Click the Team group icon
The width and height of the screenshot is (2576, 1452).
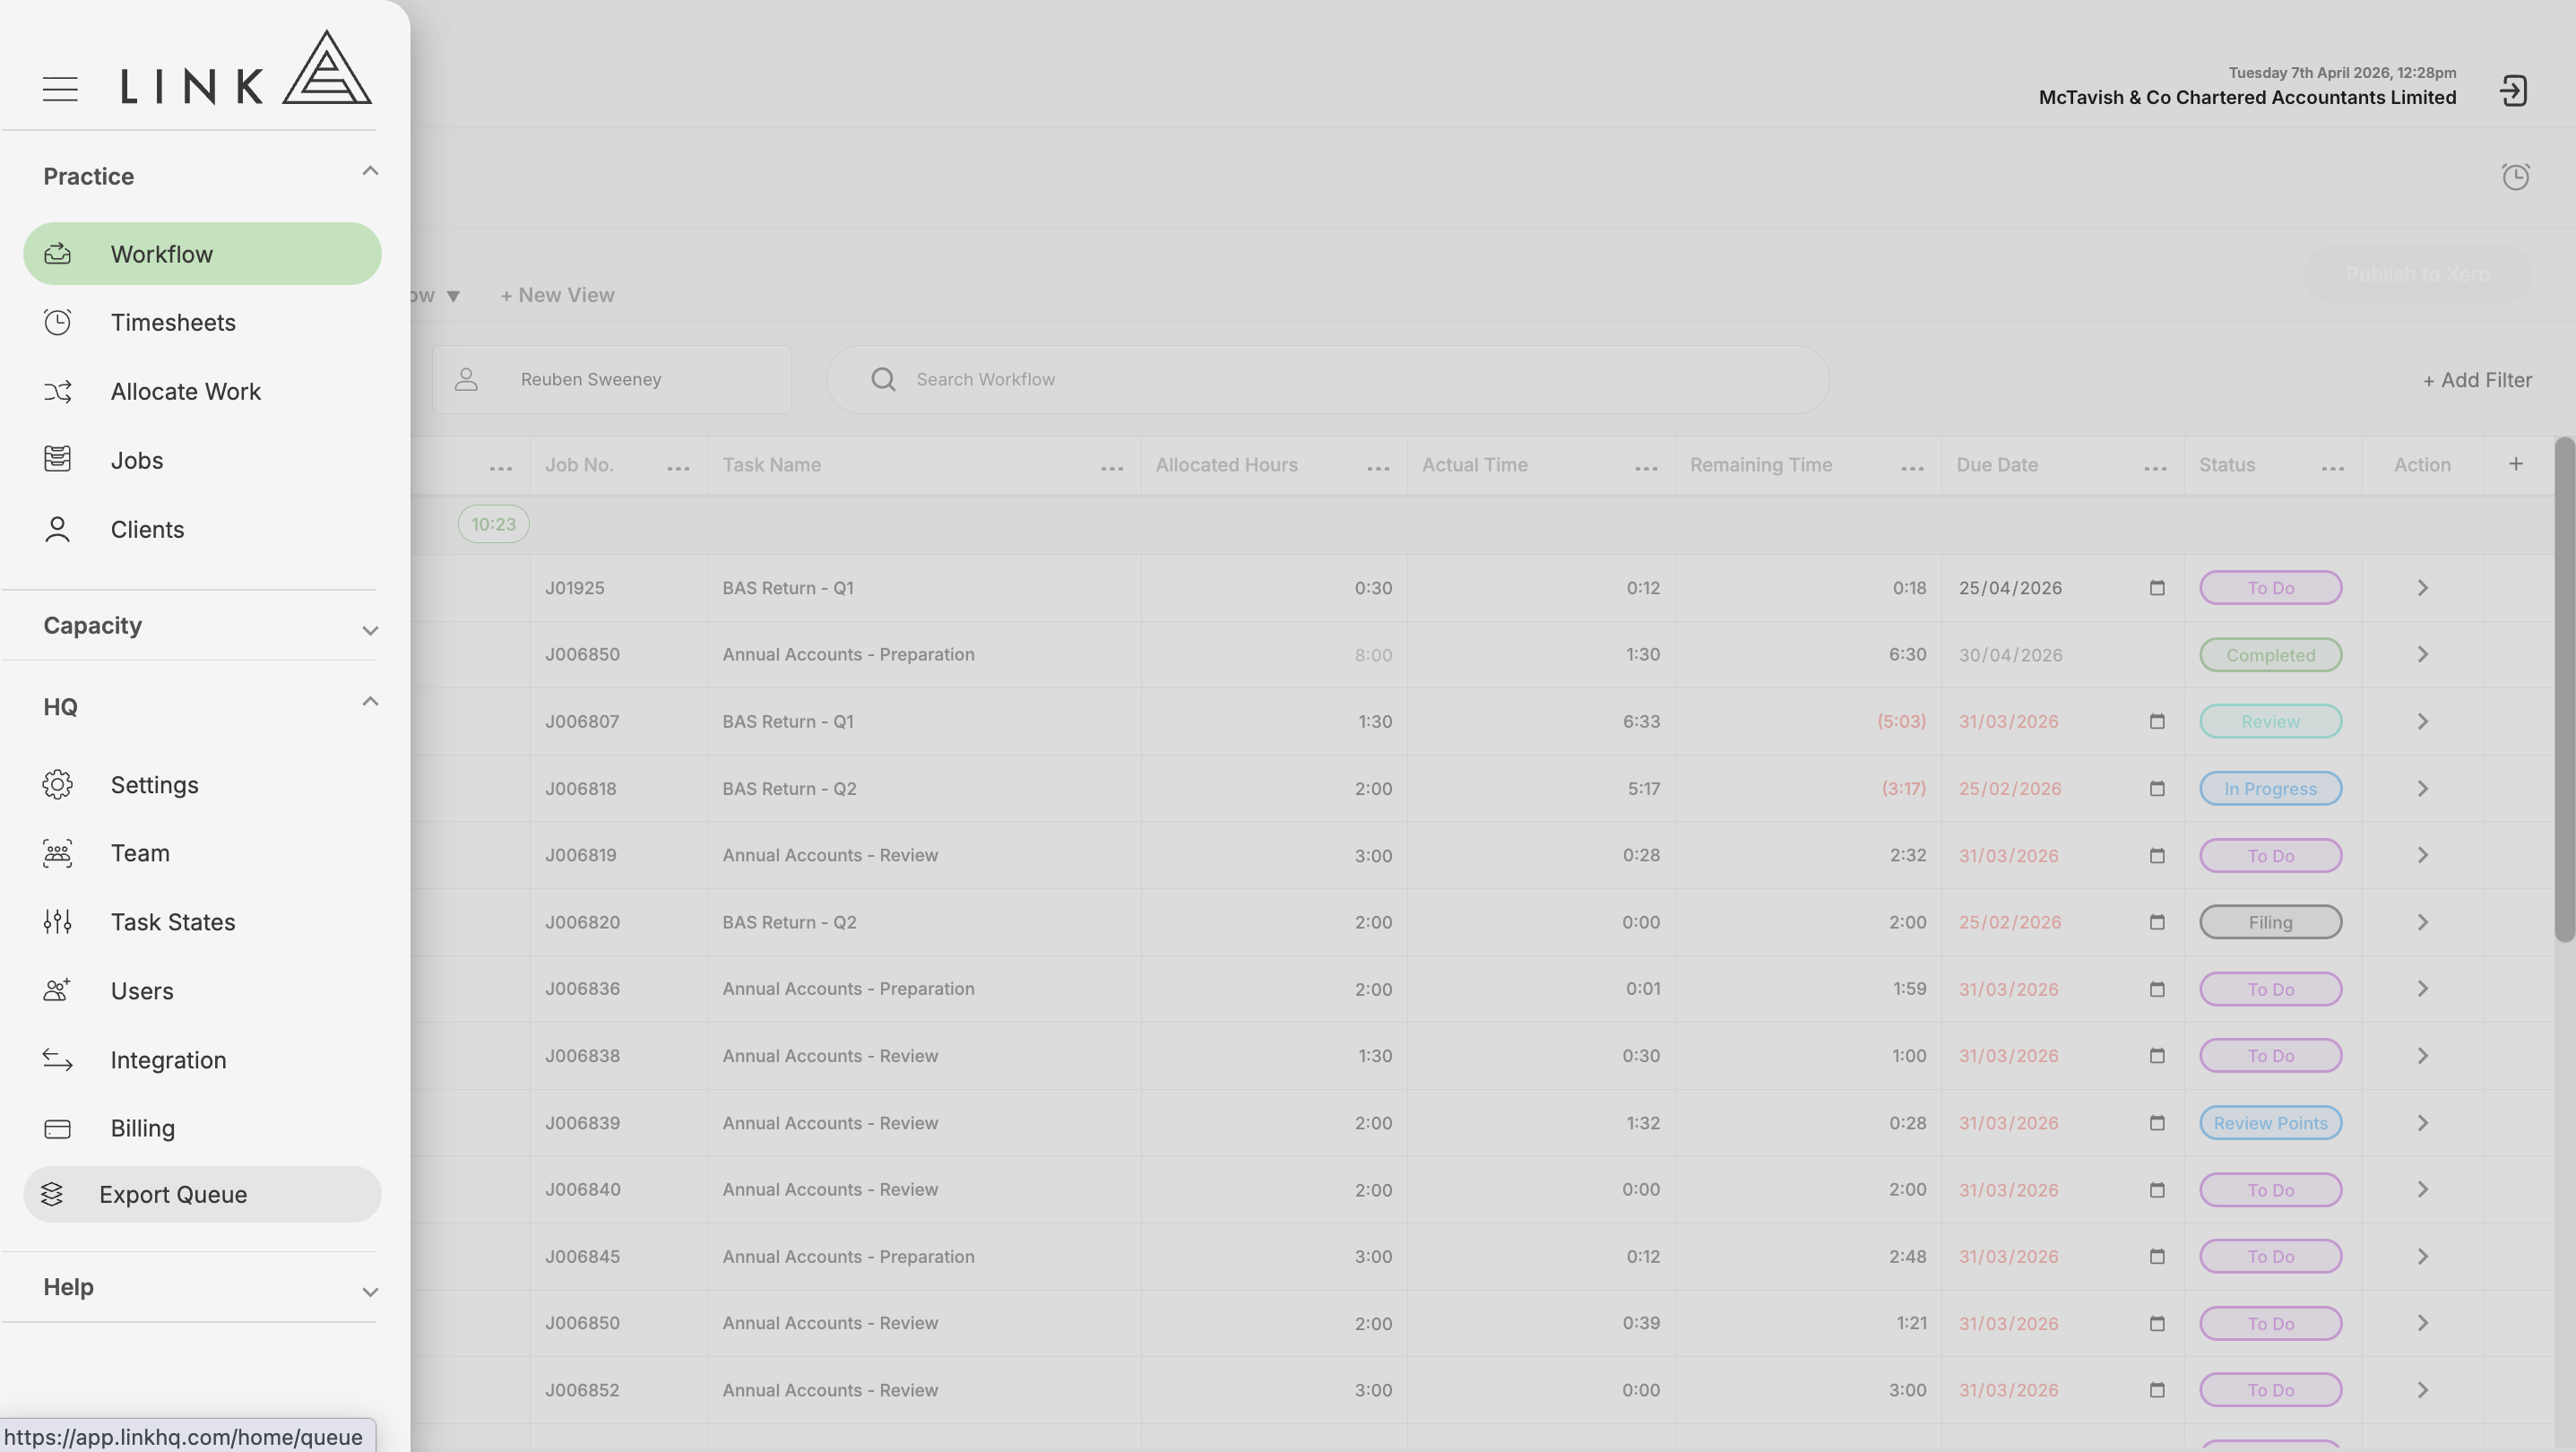pyautogui.click(x=58, y=854)
